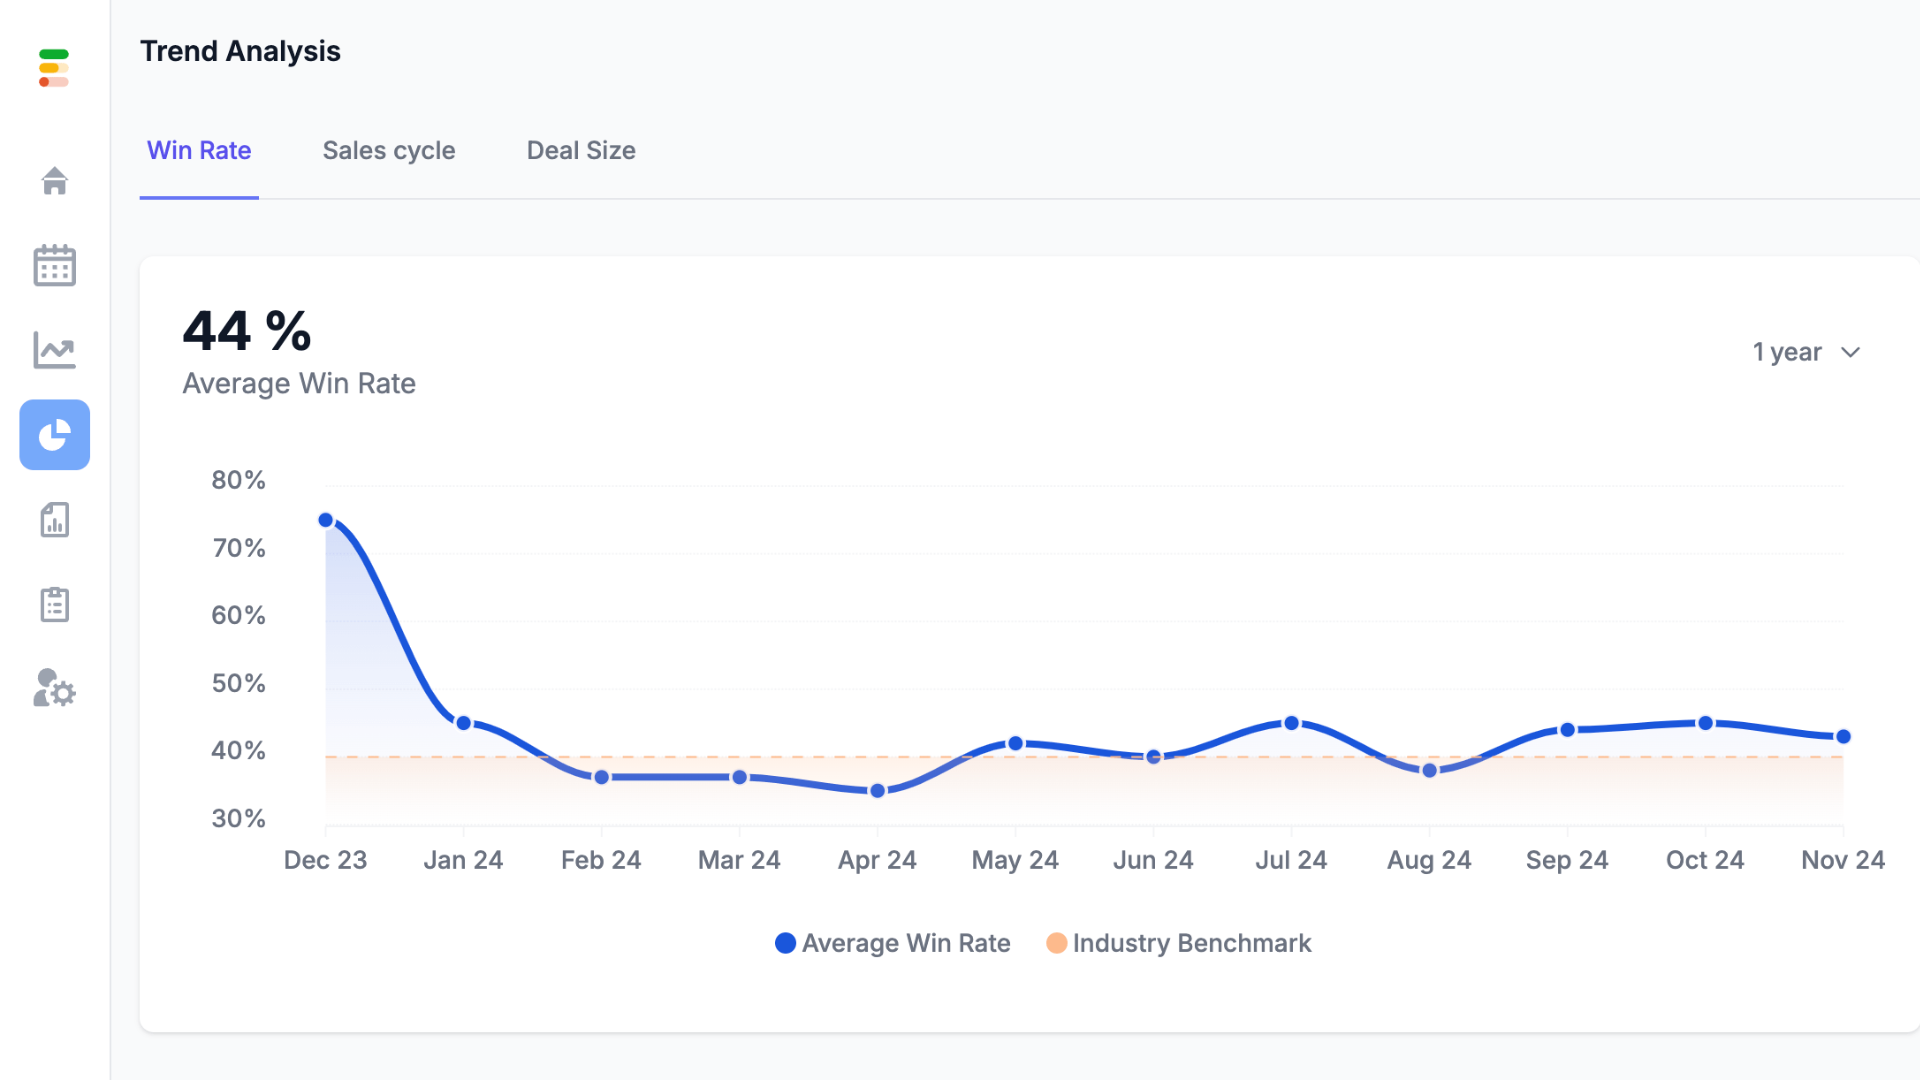Click the Sep 24 data point
The height and width of the screenshot is (1080, 1920).
(x=1567, y=730)
